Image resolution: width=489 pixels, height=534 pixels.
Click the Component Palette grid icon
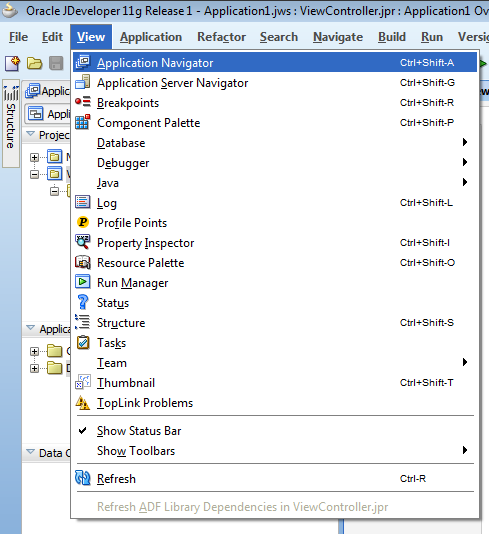[x=83, y=122]
